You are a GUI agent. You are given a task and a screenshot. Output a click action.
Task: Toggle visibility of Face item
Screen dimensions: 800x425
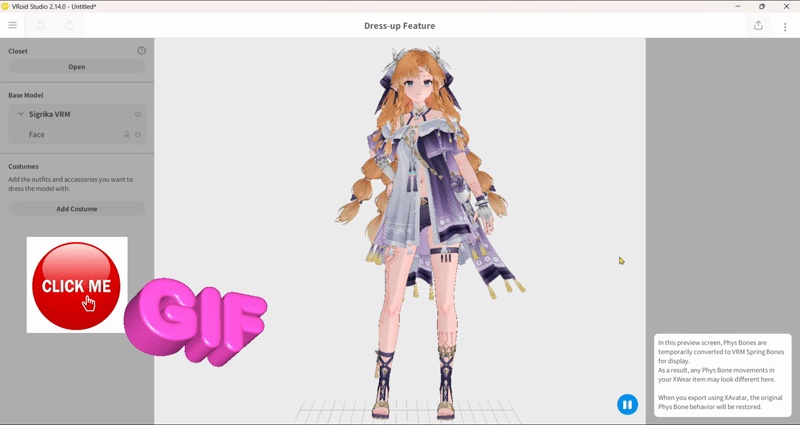pyautogui.click(x=138, y=135)
